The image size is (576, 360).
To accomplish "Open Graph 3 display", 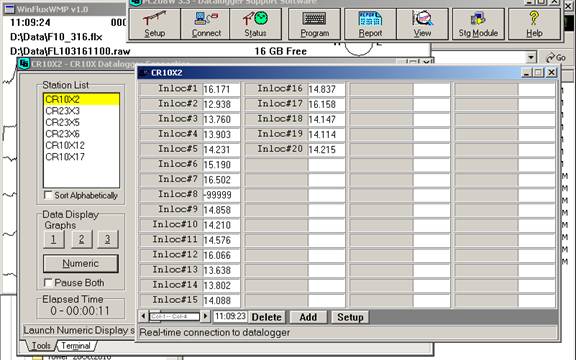I will click(x=108, y=239).
